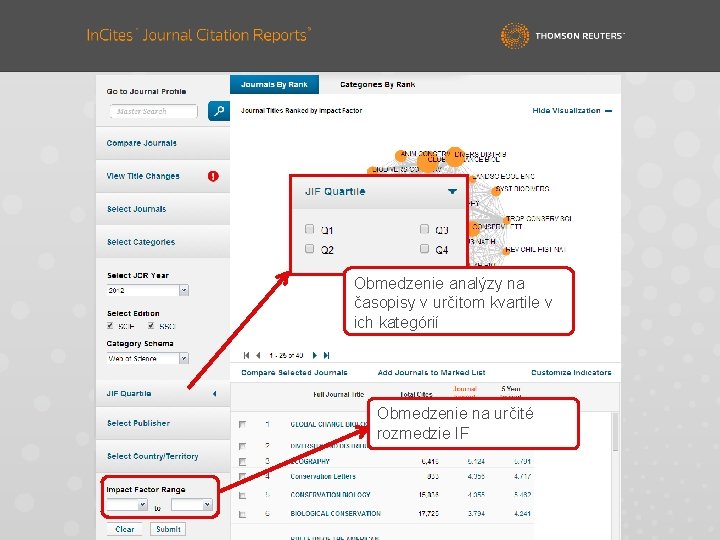
Task: Select the Biological Conservation row checkbox
Action: [x=242, y=514]
